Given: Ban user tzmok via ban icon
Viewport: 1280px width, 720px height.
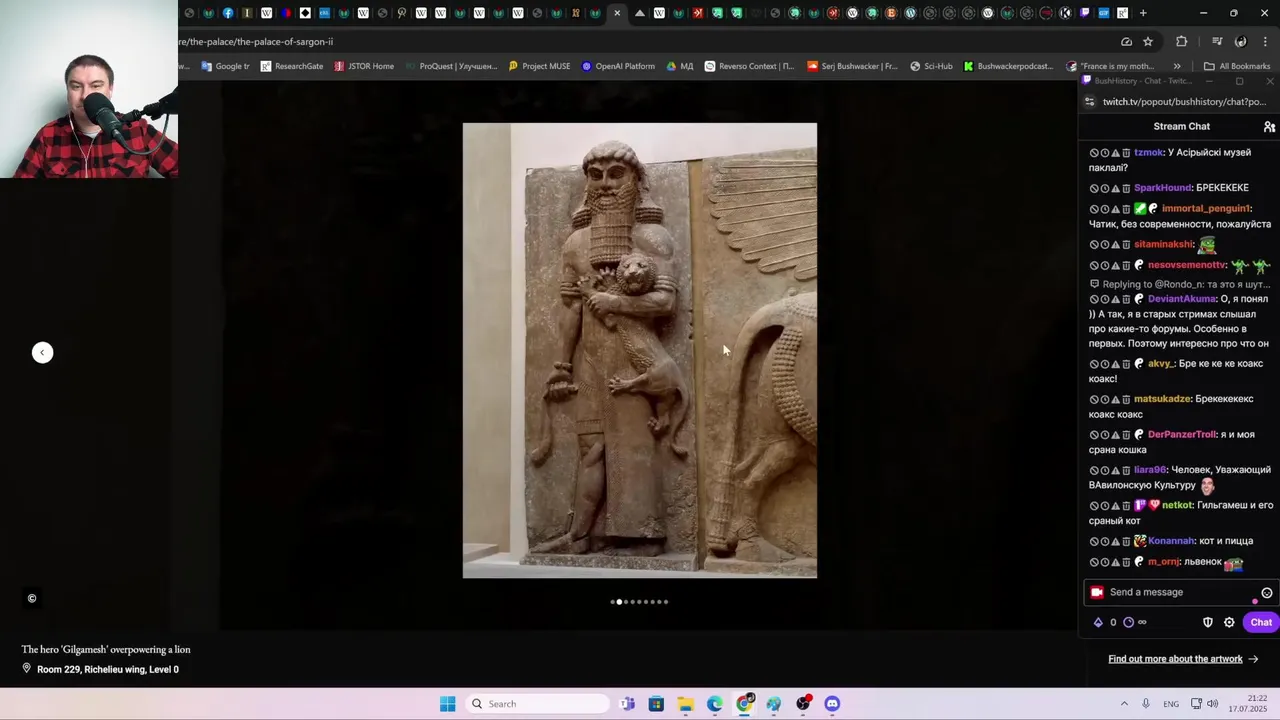Looking at the screenshot, I should (1094, 153).
